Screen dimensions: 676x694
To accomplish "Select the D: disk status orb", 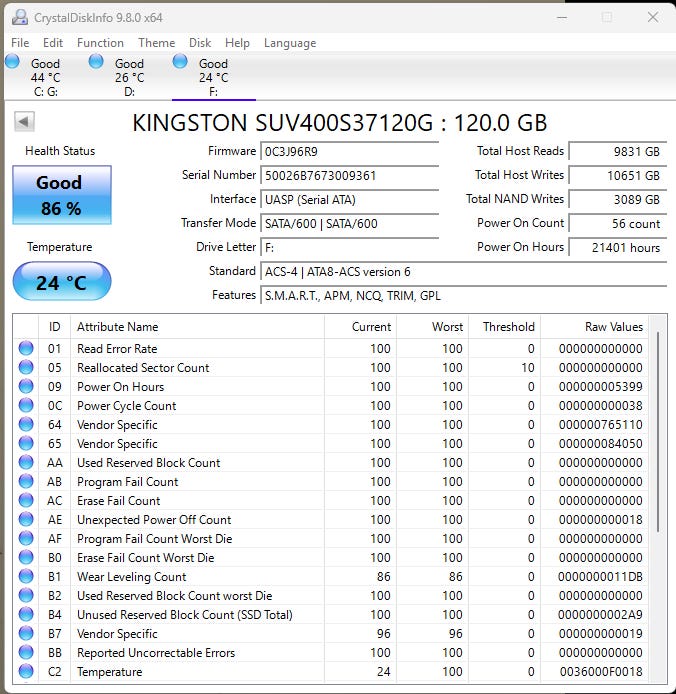I will coord(96,62).
